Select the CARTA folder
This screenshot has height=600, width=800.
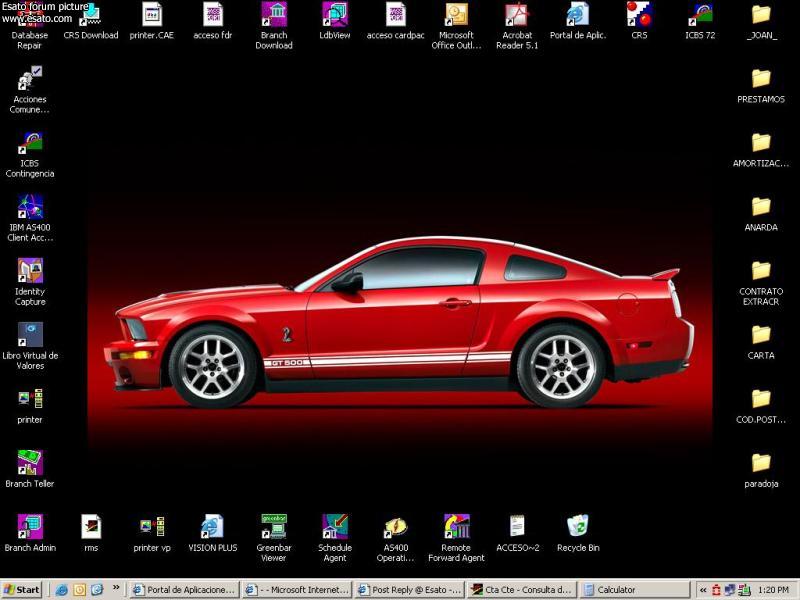(761, 342)
